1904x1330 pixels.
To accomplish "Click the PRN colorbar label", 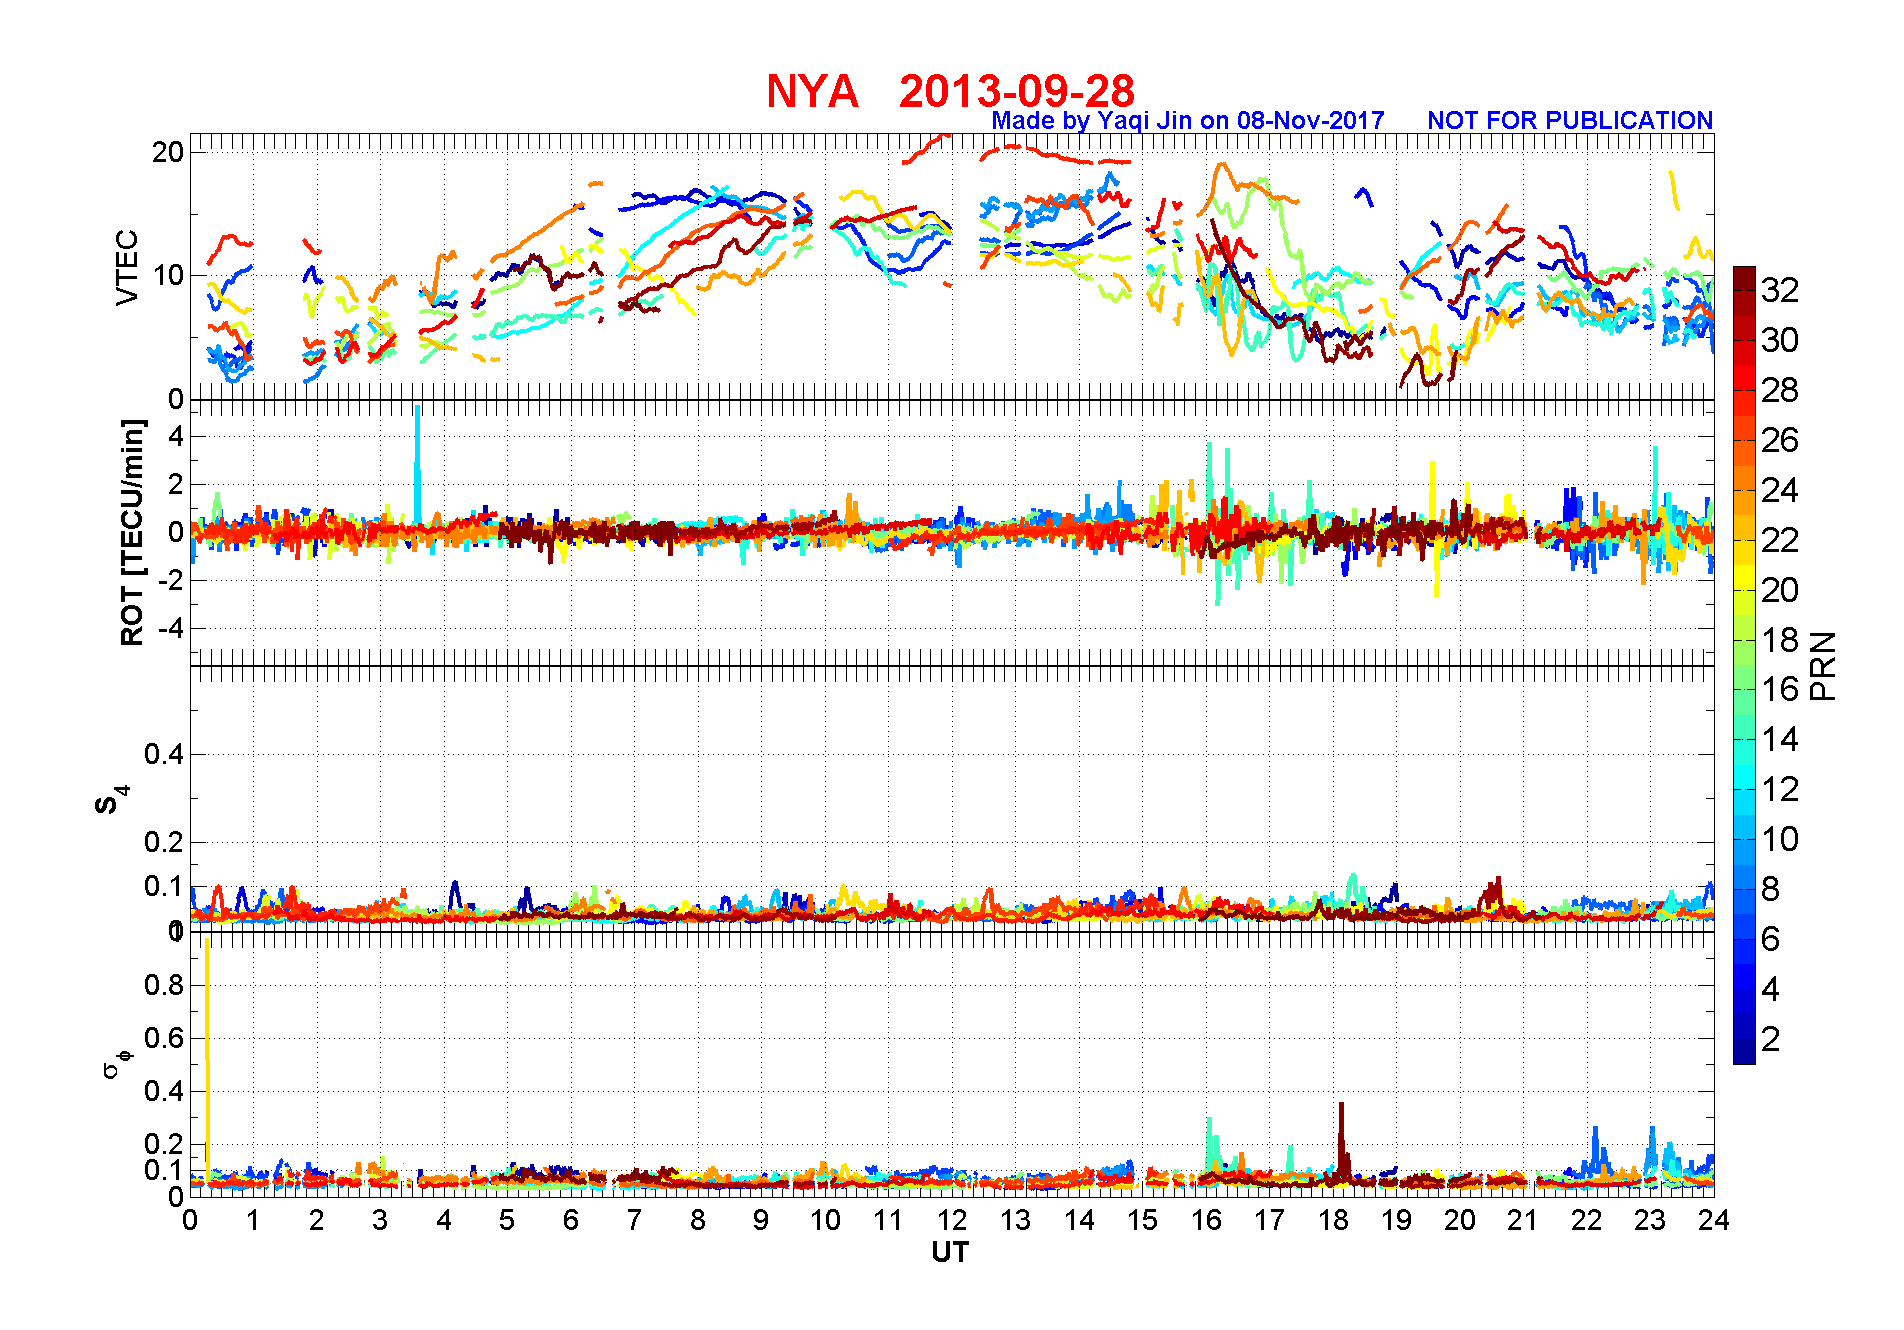I will pyautogui.click(x=1823, y=666).
